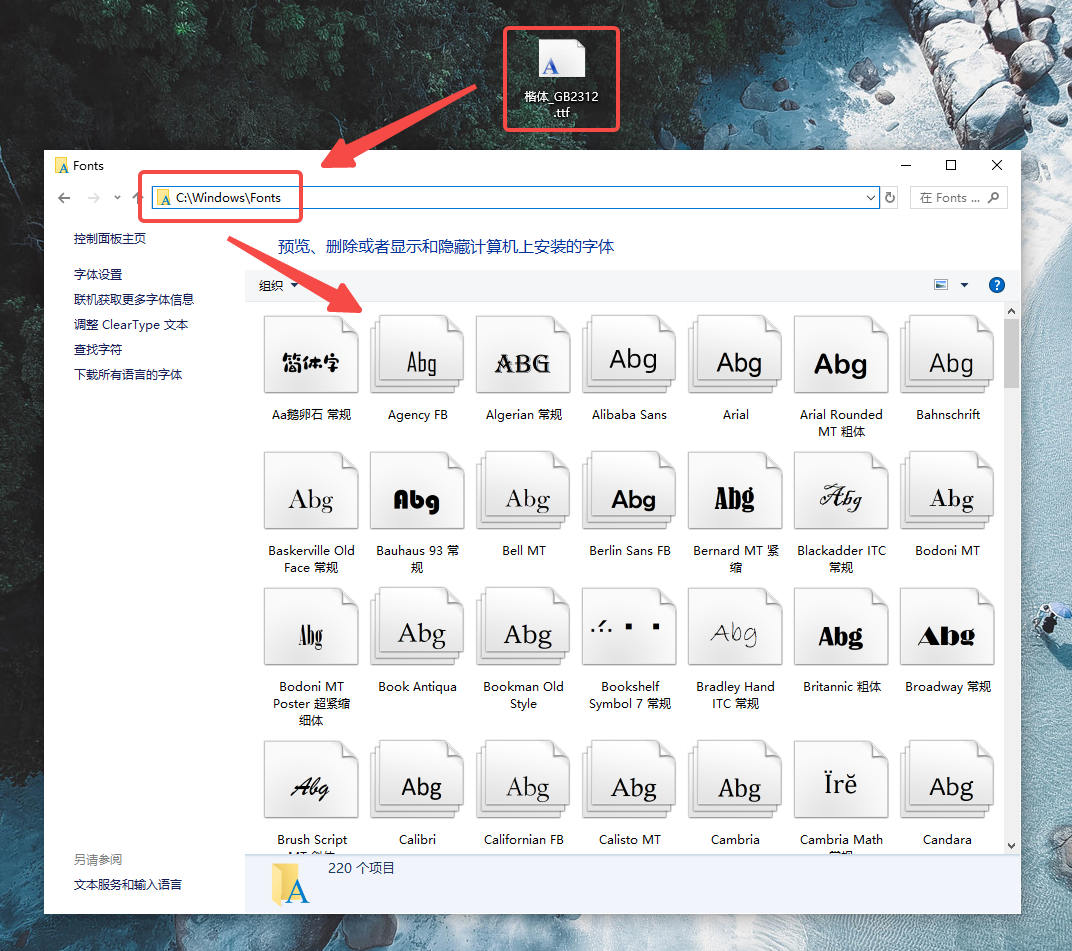1072x951 pixels.
Task: Select the Calibri font
Action: (418, 794)
